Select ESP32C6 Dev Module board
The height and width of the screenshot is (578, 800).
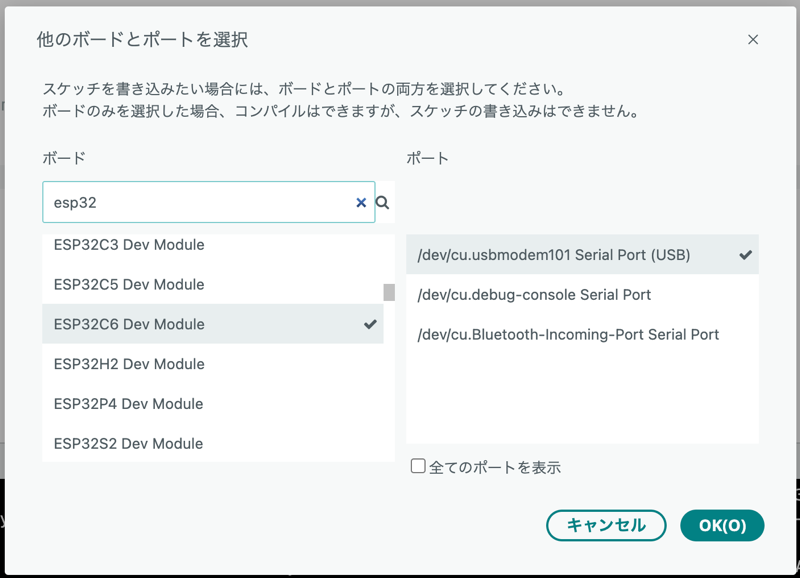click(213, 324)
